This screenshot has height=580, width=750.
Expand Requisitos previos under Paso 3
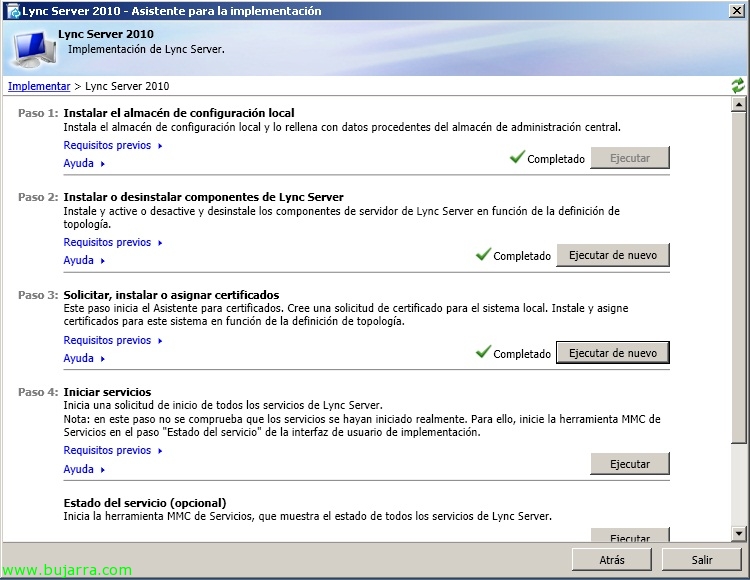[112, 340]
